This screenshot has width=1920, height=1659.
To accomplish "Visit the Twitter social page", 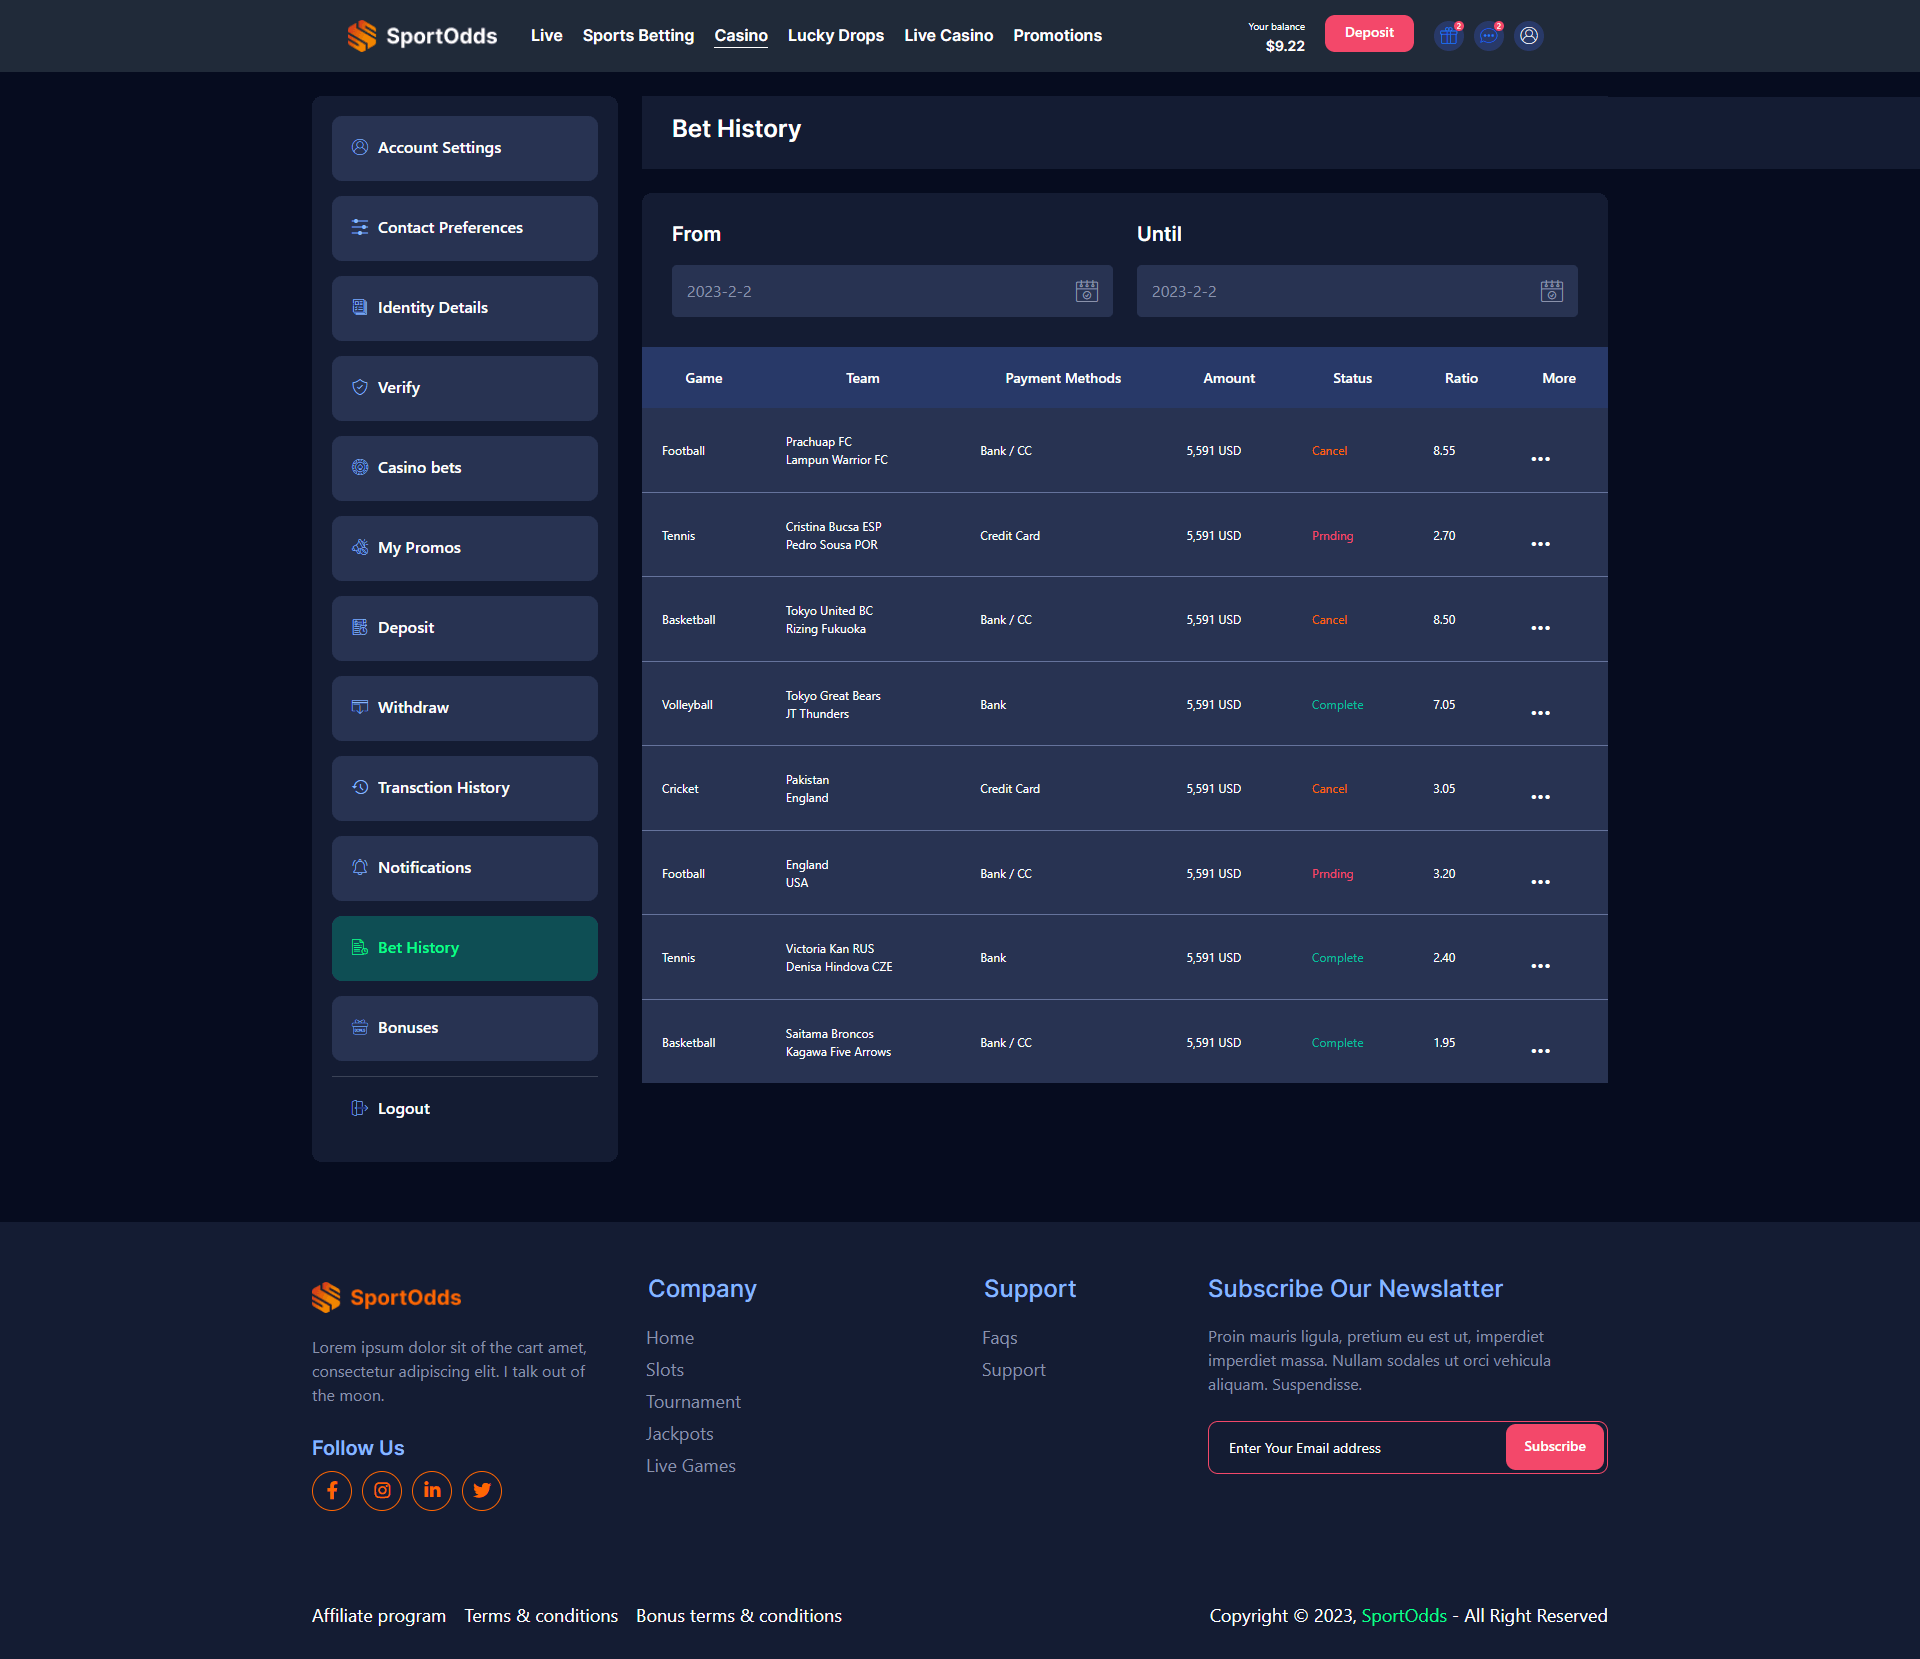I will 482,1491.
